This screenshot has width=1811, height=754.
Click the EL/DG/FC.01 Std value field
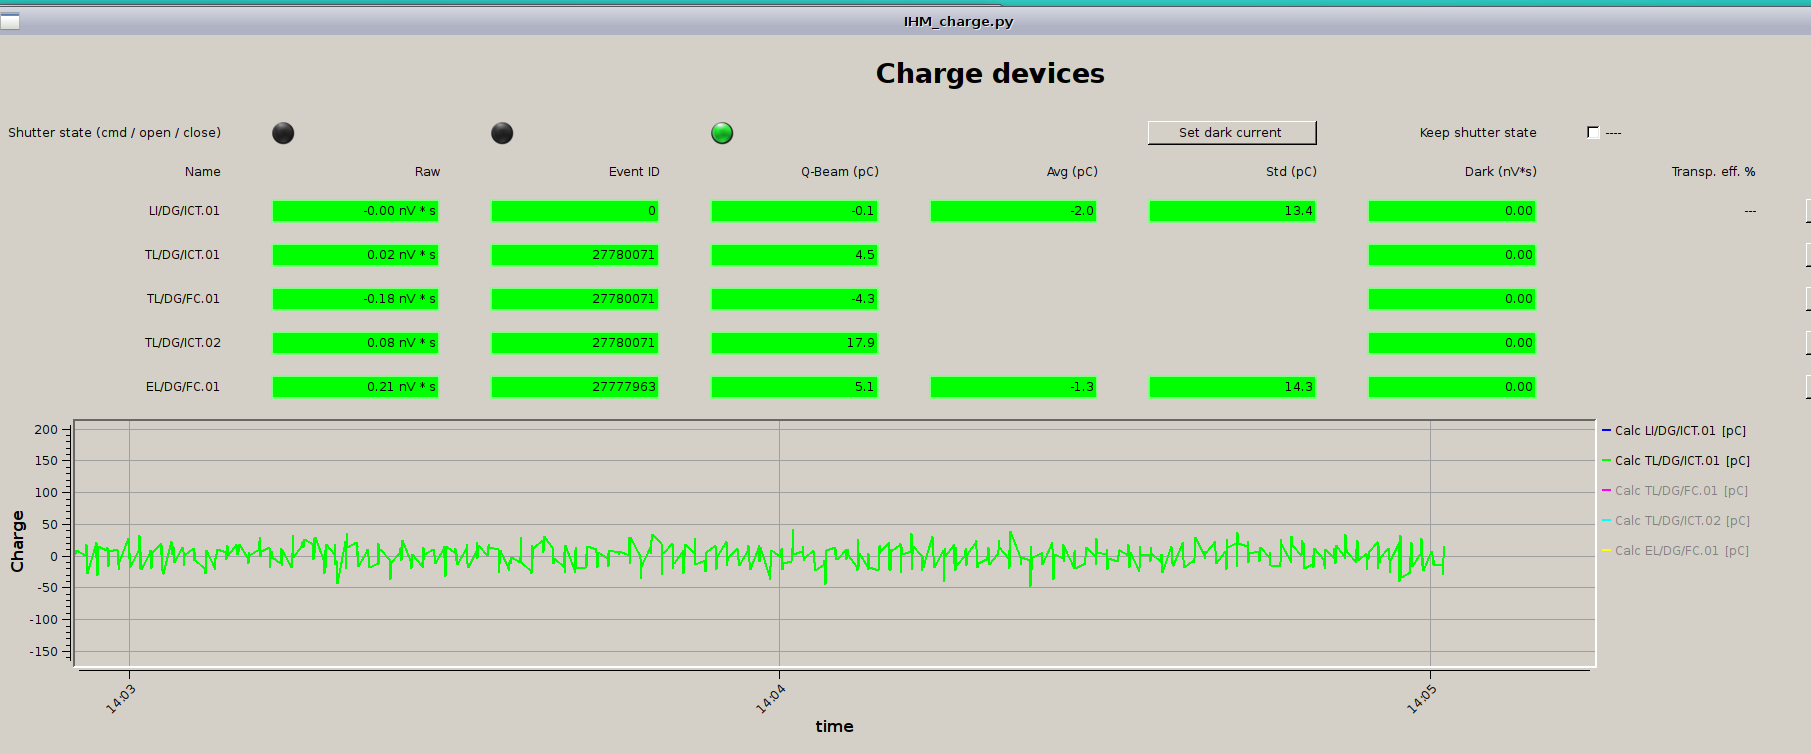point(1232,387)
